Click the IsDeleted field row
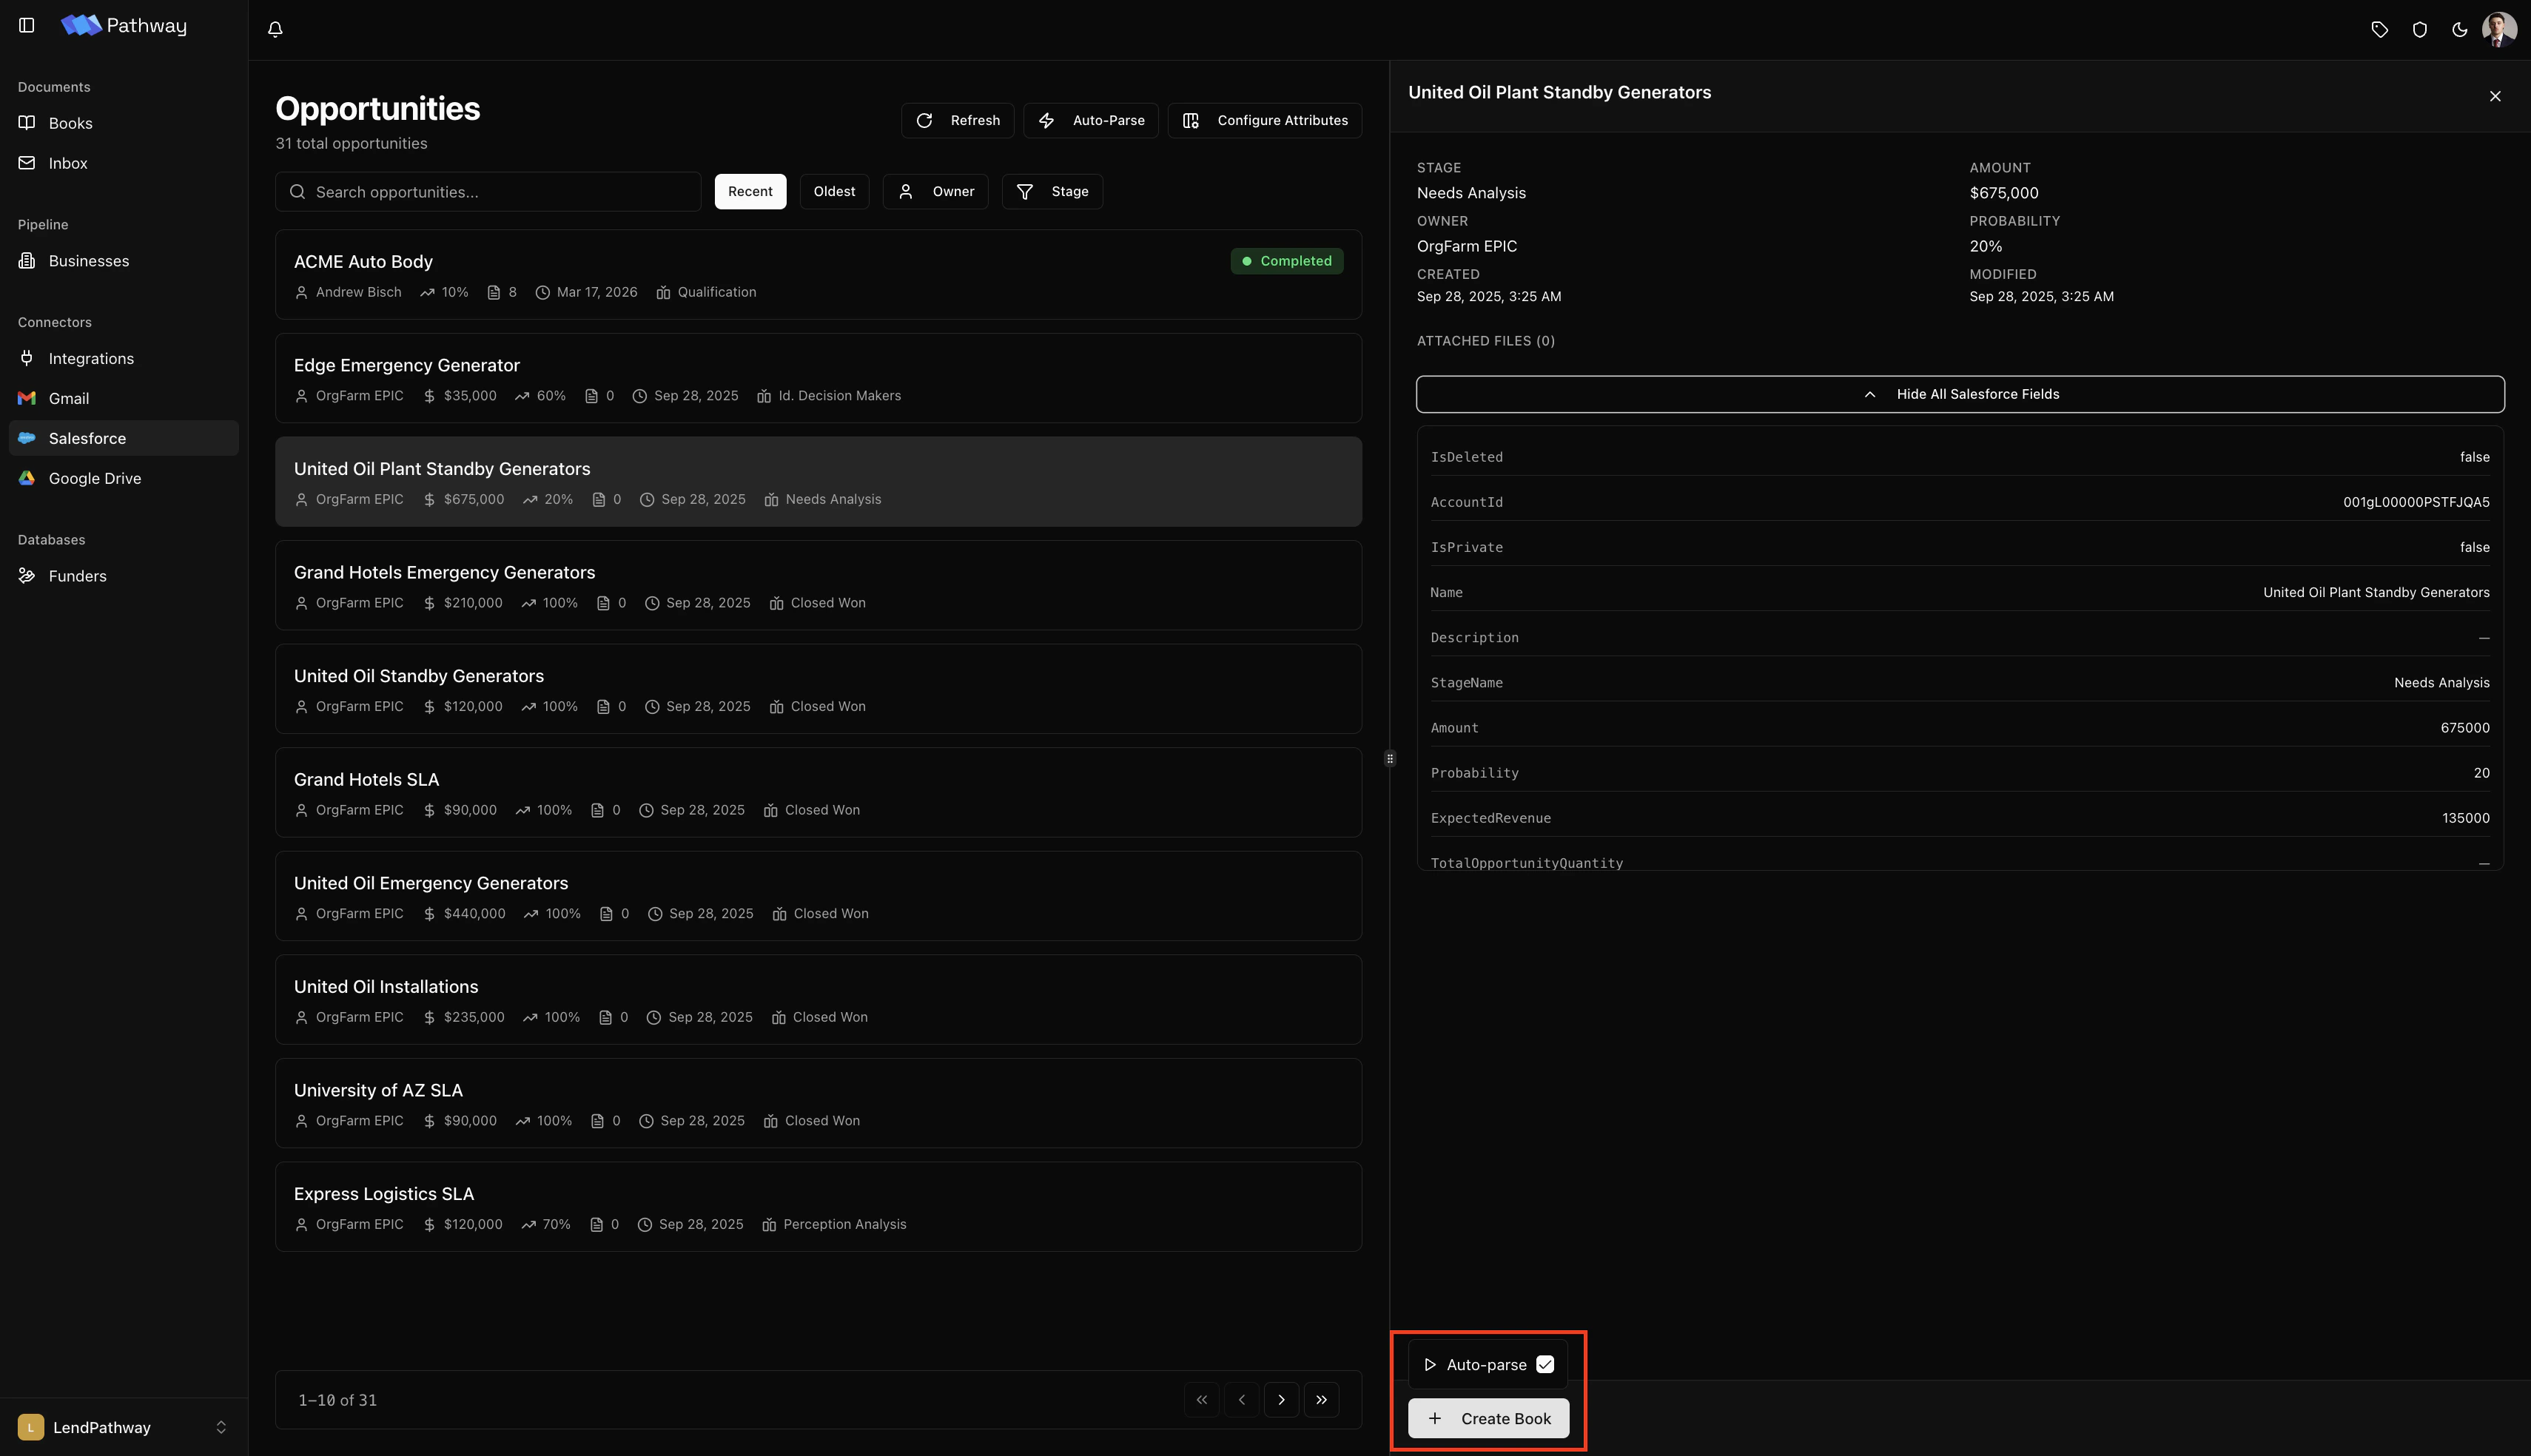 pyautogui.click(x=1960, y=457)
